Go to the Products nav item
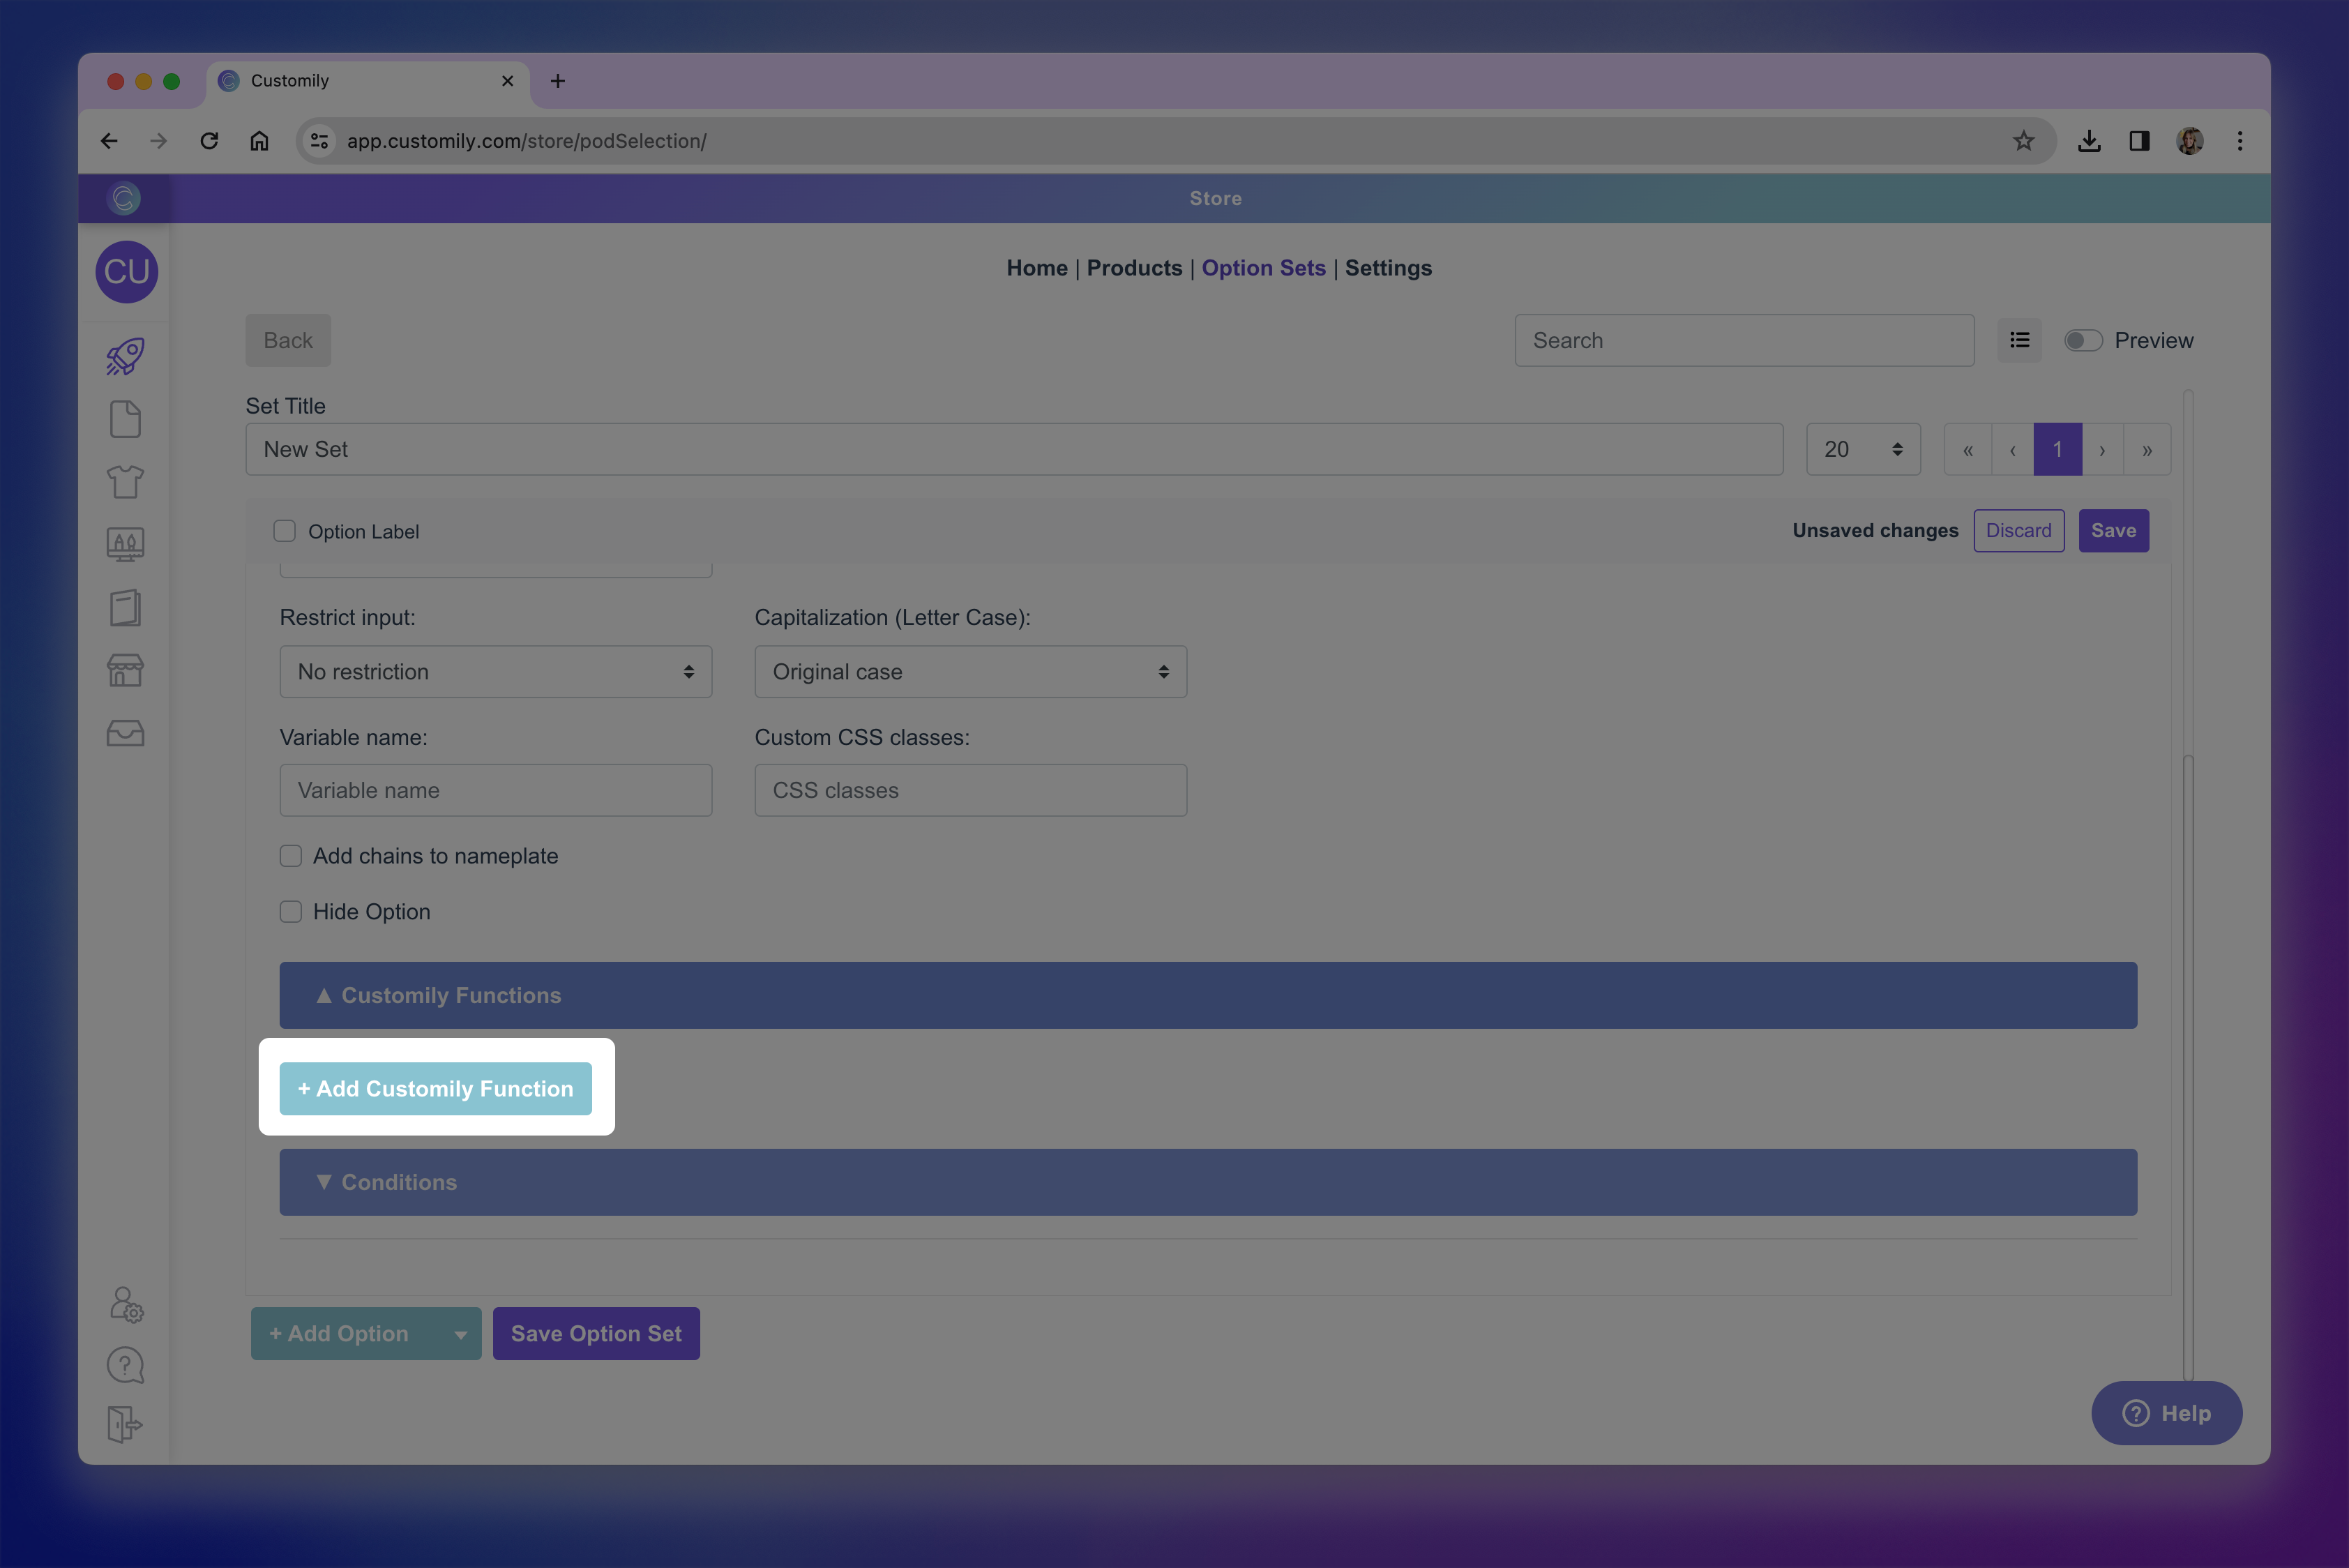Image resolution: width=2349 pixels, height=1568 pixels. 1134,268
